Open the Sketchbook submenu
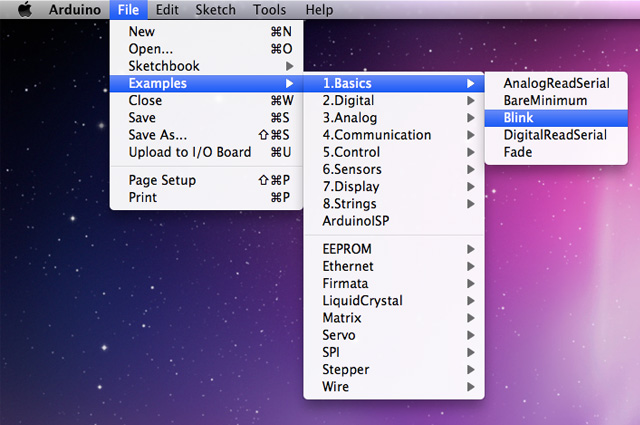The height and width of the screenshot is (425, 640). click(x=164, y=66)
